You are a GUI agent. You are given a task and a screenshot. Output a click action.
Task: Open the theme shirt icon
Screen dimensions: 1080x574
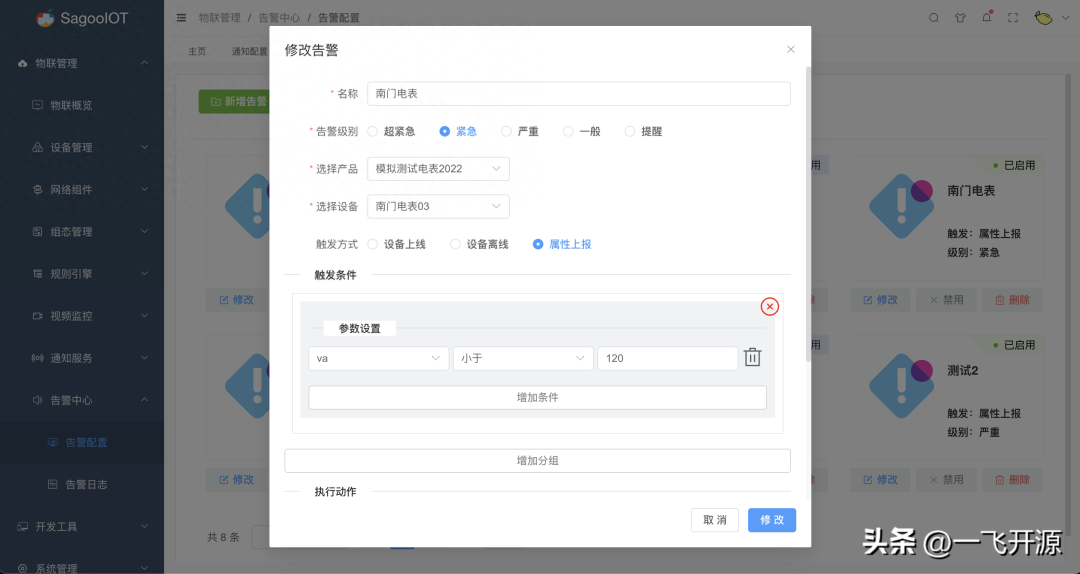coord(960,18)
